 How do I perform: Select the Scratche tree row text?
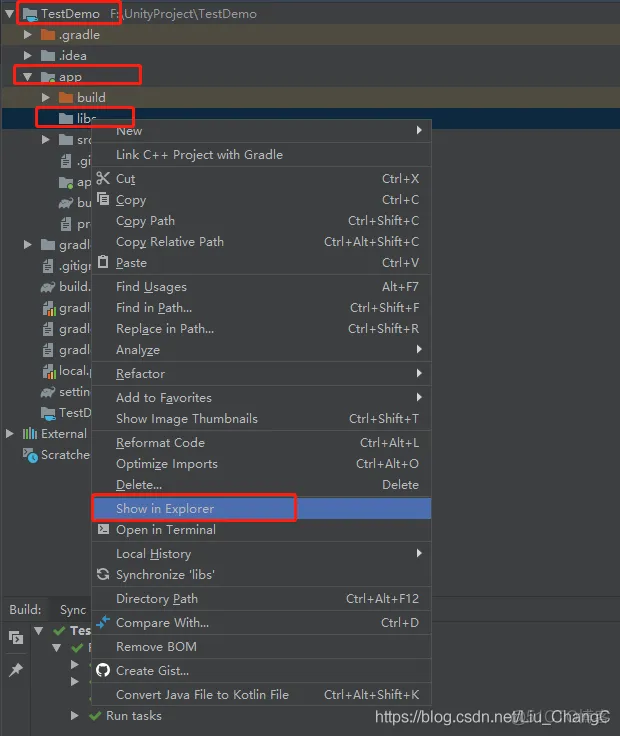(x=65, y=455)
